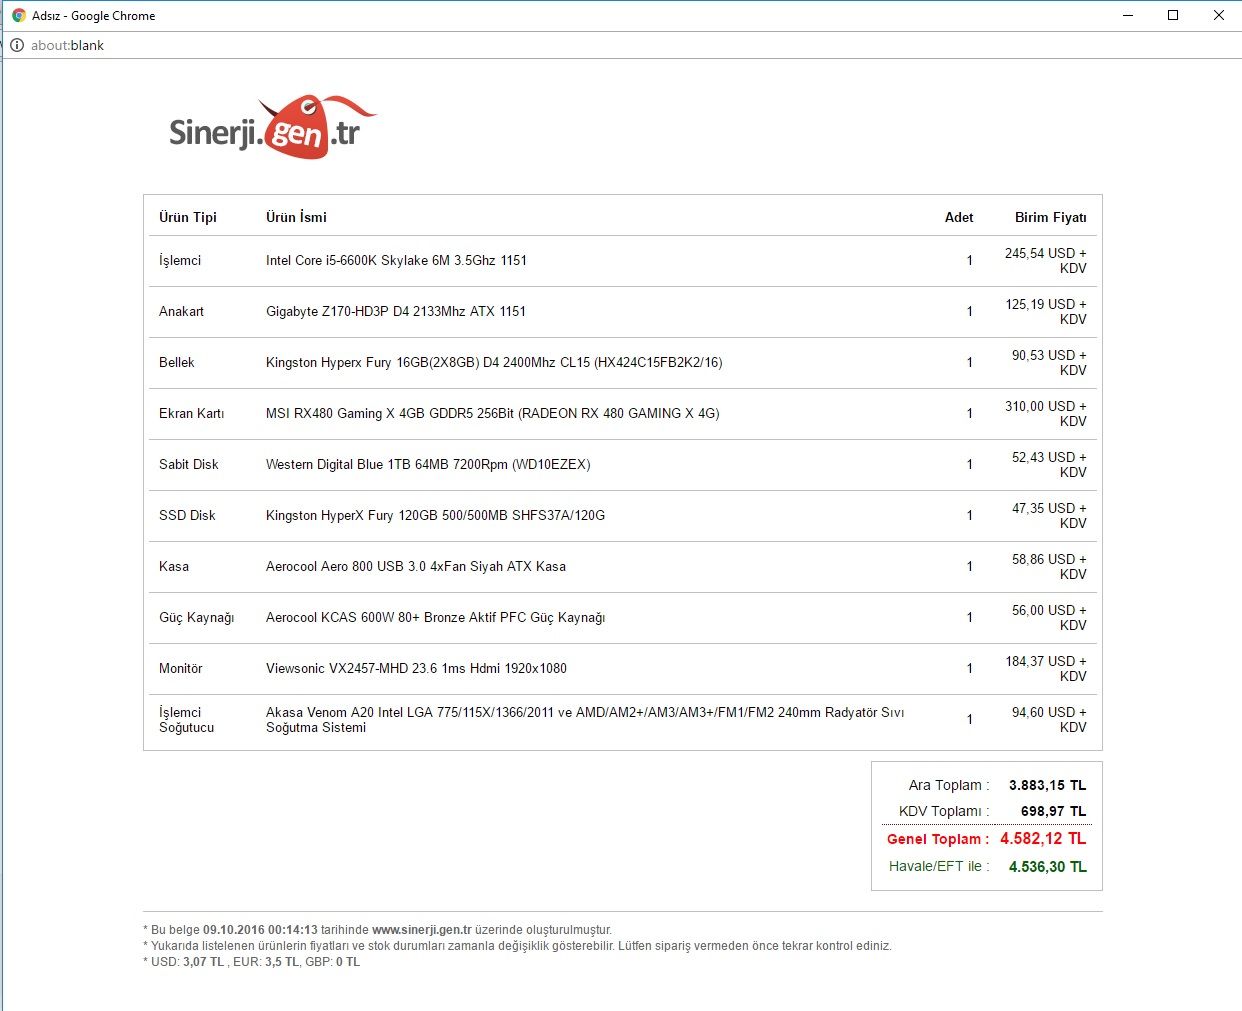Select 'Western Digital Blue 1TB' product name

tap(428, 464)
